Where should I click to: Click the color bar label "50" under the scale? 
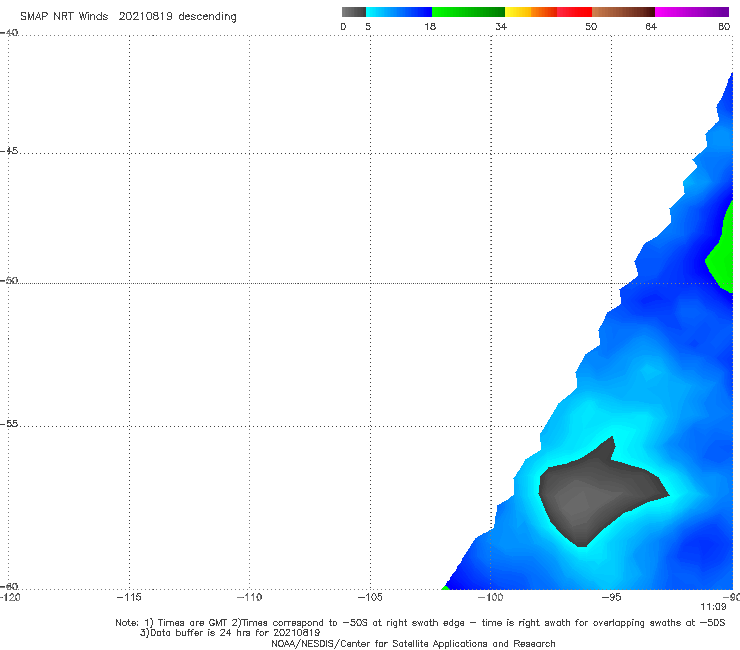pyautogui.click(x=591, y=26)
